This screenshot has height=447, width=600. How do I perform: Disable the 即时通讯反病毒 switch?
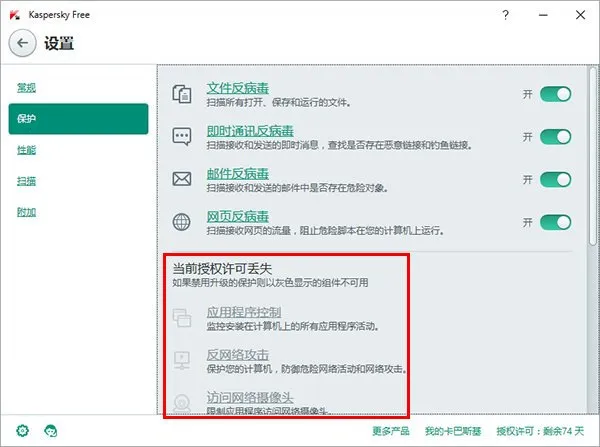[x=555, y=136]
